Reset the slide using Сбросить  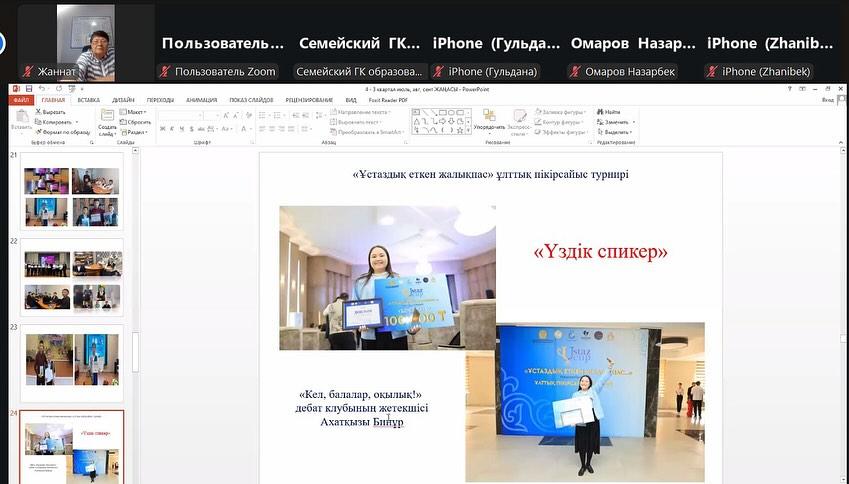pyautogui.click(x=135, y=122)
